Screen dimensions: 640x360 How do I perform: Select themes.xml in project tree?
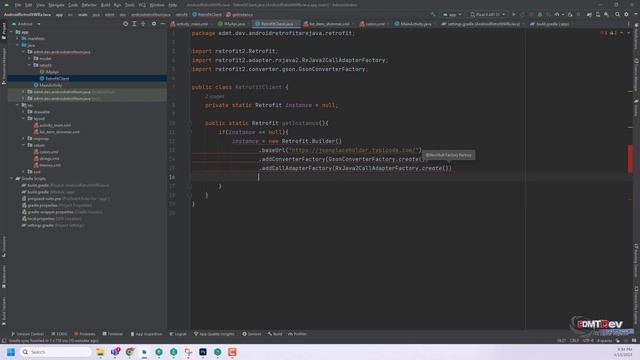[x=47, y=165]
